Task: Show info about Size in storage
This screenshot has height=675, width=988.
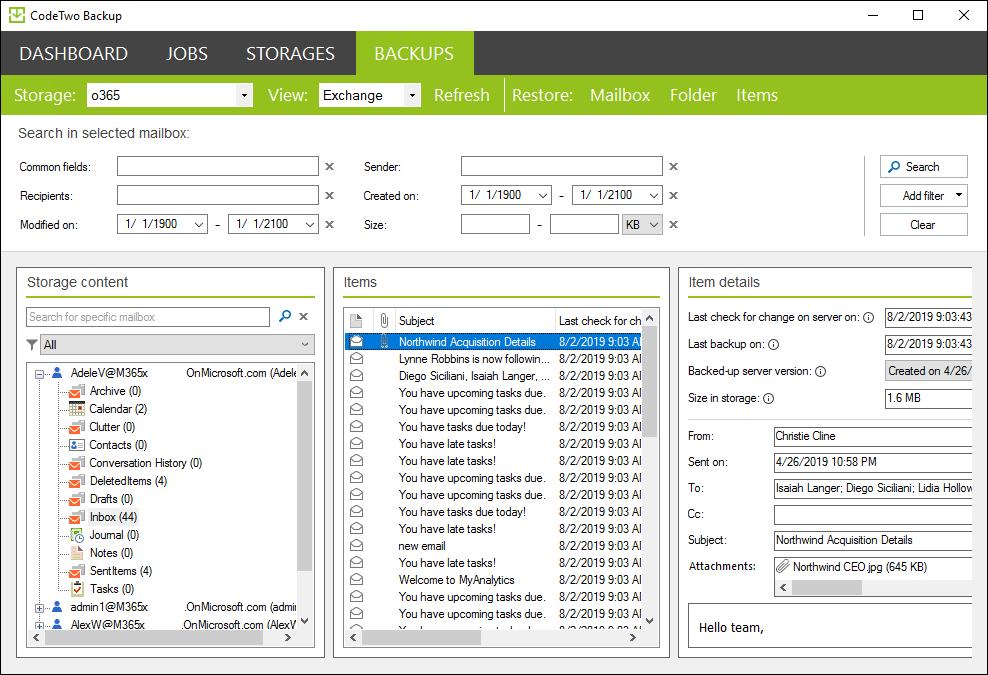Action: tap(769, 398)
